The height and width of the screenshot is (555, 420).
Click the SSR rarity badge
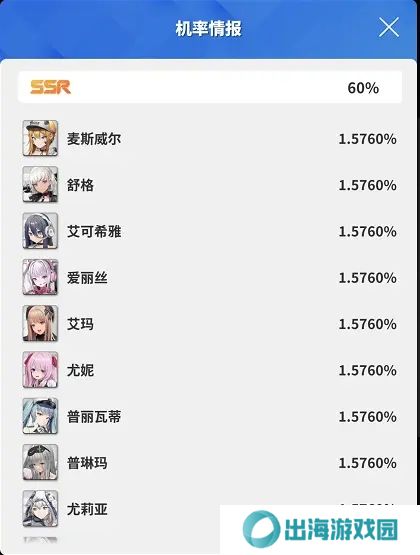(50, 87)
